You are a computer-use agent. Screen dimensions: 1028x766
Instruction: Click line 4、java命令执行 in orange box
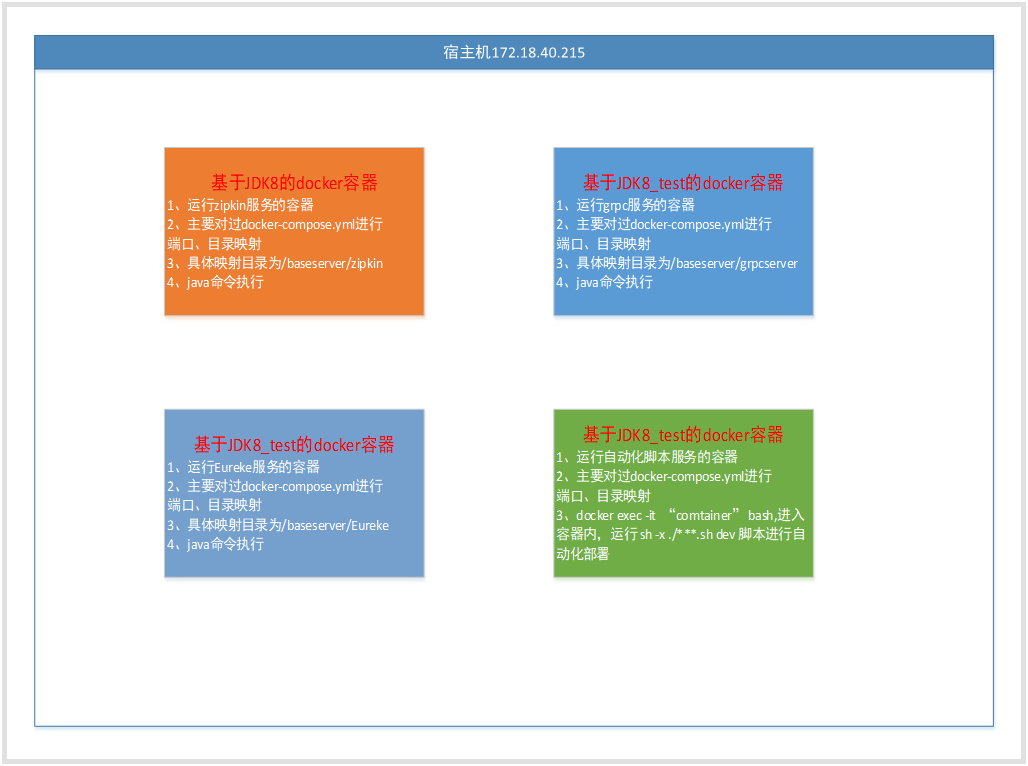click(x=215, y=283)
